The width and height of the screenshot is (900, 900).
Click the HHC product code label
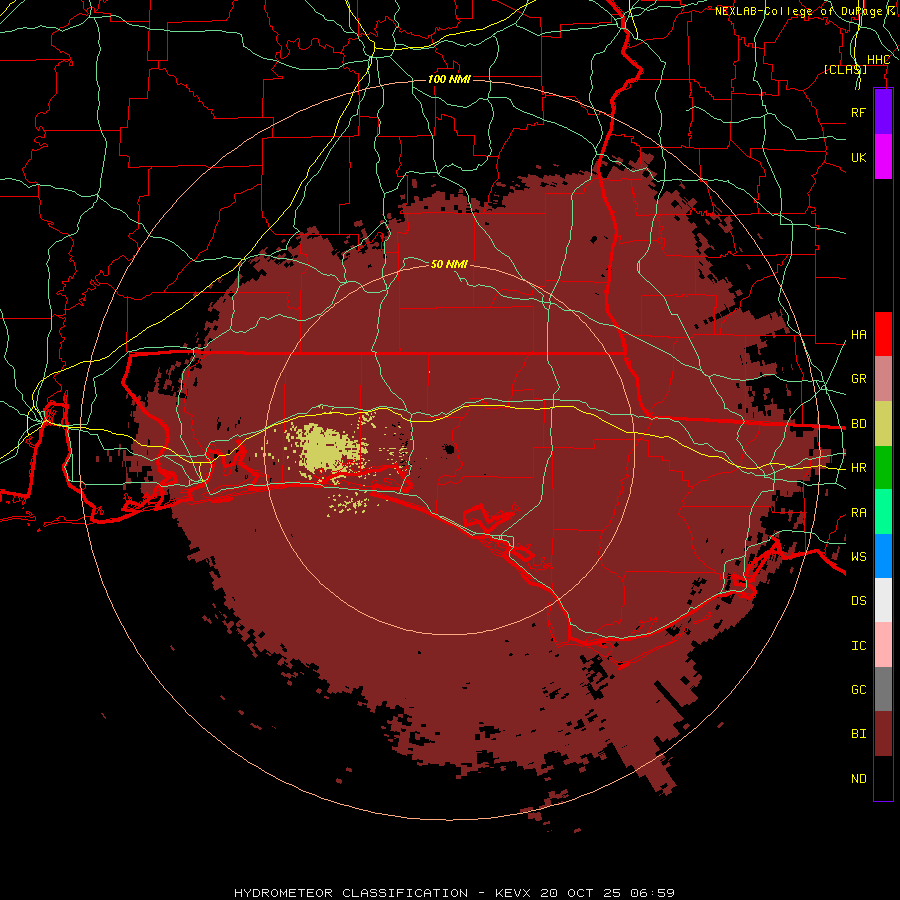(x=878, y=60)
